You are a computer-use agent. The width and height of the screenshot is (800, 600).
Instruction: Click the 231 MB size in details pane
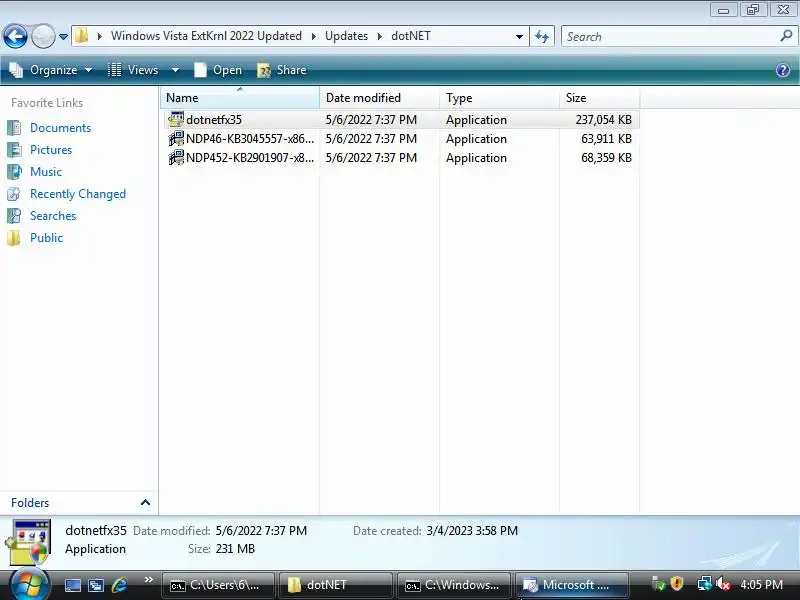(x=235, y=548)
